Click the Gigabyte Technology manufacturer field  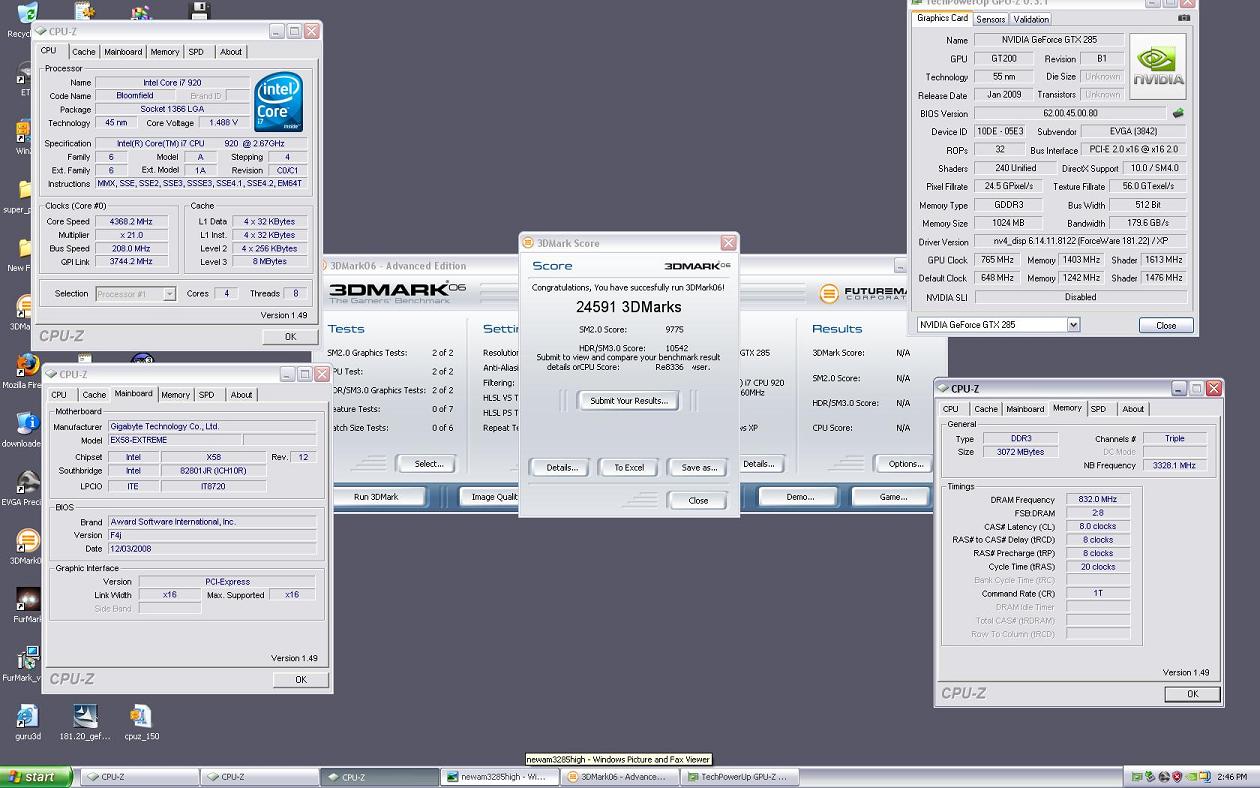(x=211, y=427)
